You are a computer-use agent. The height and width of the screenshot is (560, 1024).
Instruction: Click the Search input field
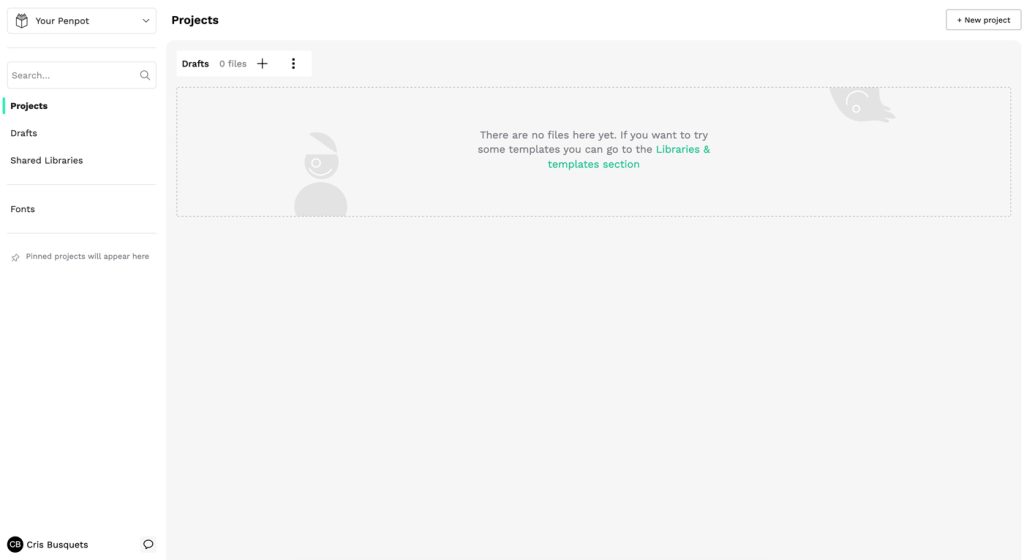coord(72,75)
